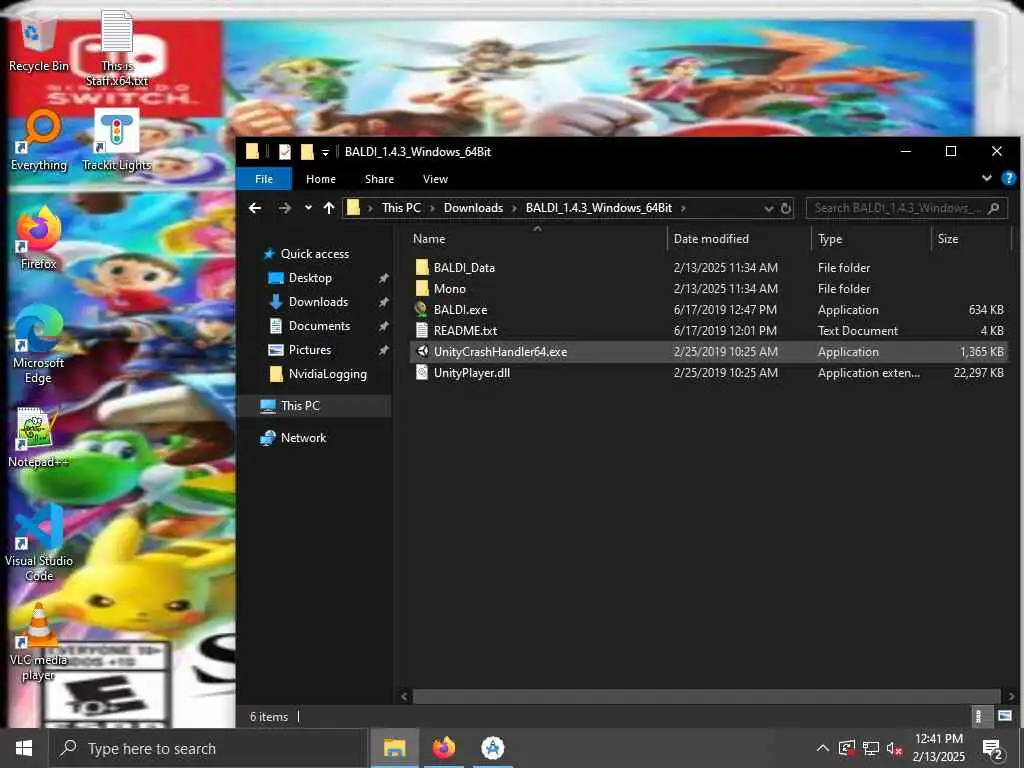The height and width of the screenshot is (768, 1024).
Task: Select Quick access in the navigation pane
Action: click(314, 253)
